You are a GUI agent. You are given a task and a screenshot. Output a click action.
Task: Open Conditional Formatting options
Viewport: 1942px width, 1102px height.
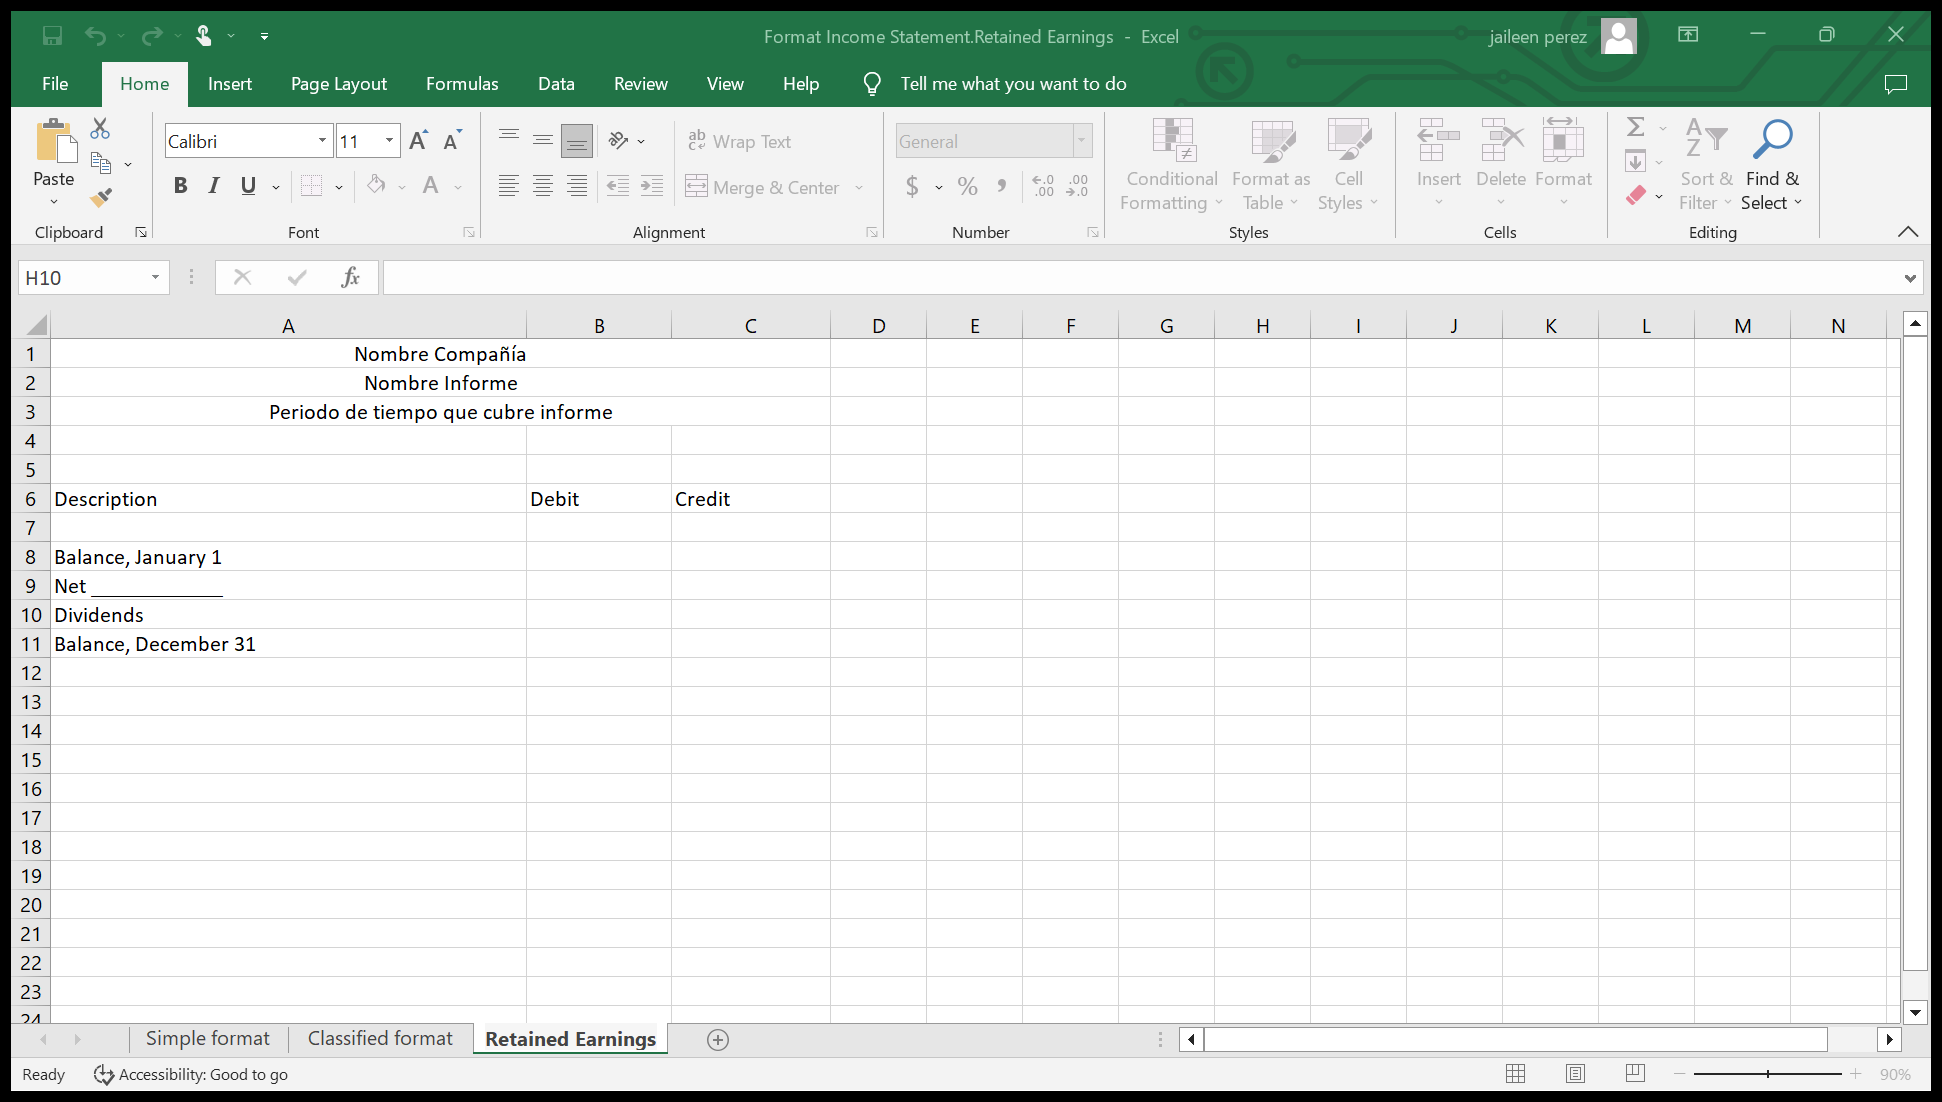tap(1170, 165)
